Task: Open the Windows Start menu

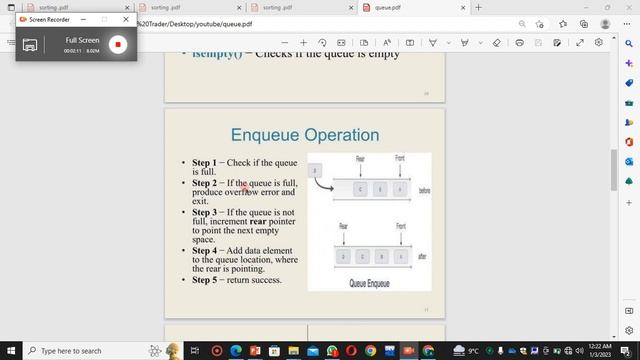Action: pos(11,351)
